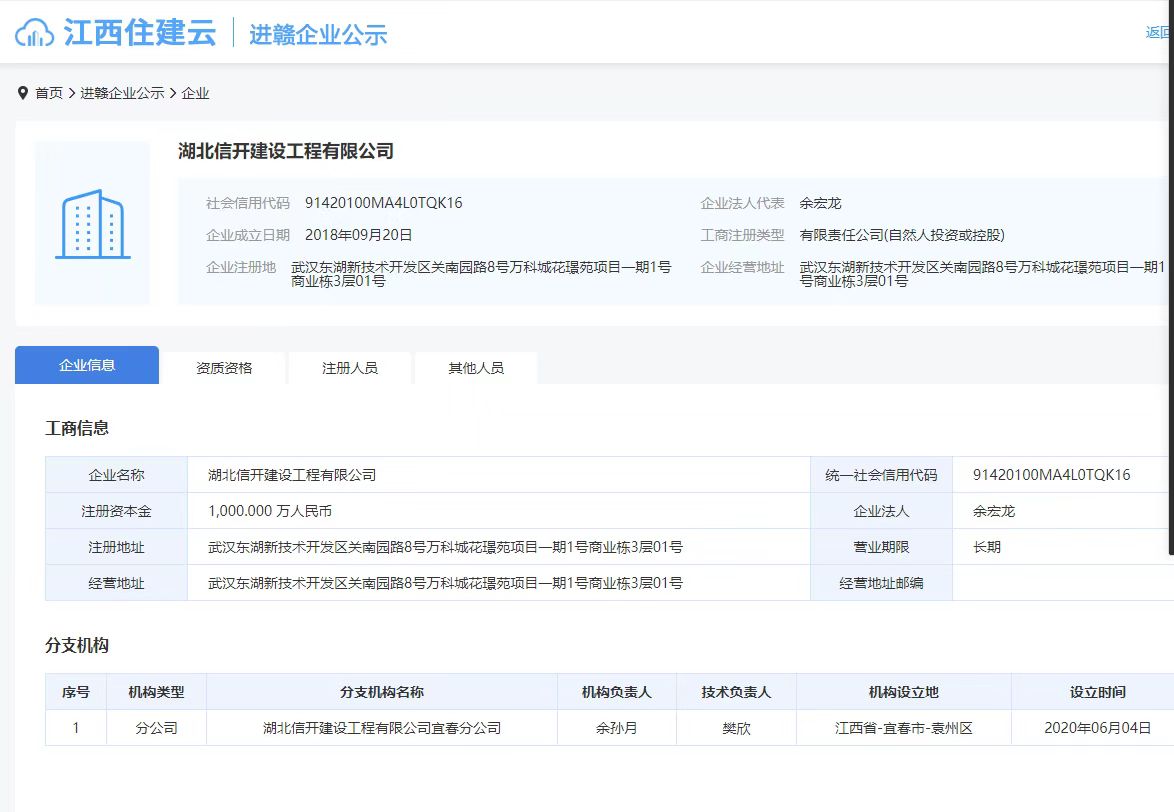Screen dimensions: 1174x812
Task: Click the location pin icon in breadcrumb
Action: tap(22, 93)
